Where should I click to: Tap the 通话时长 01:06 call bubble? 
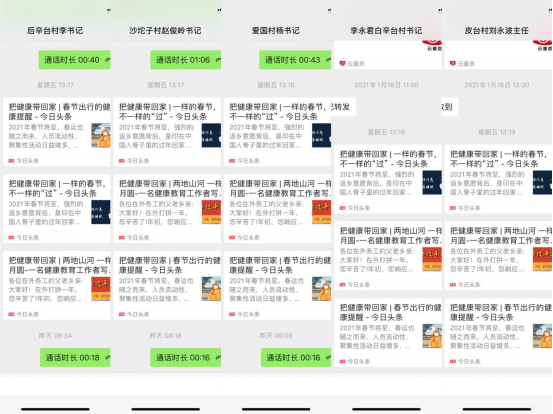(x=186, y=60)
